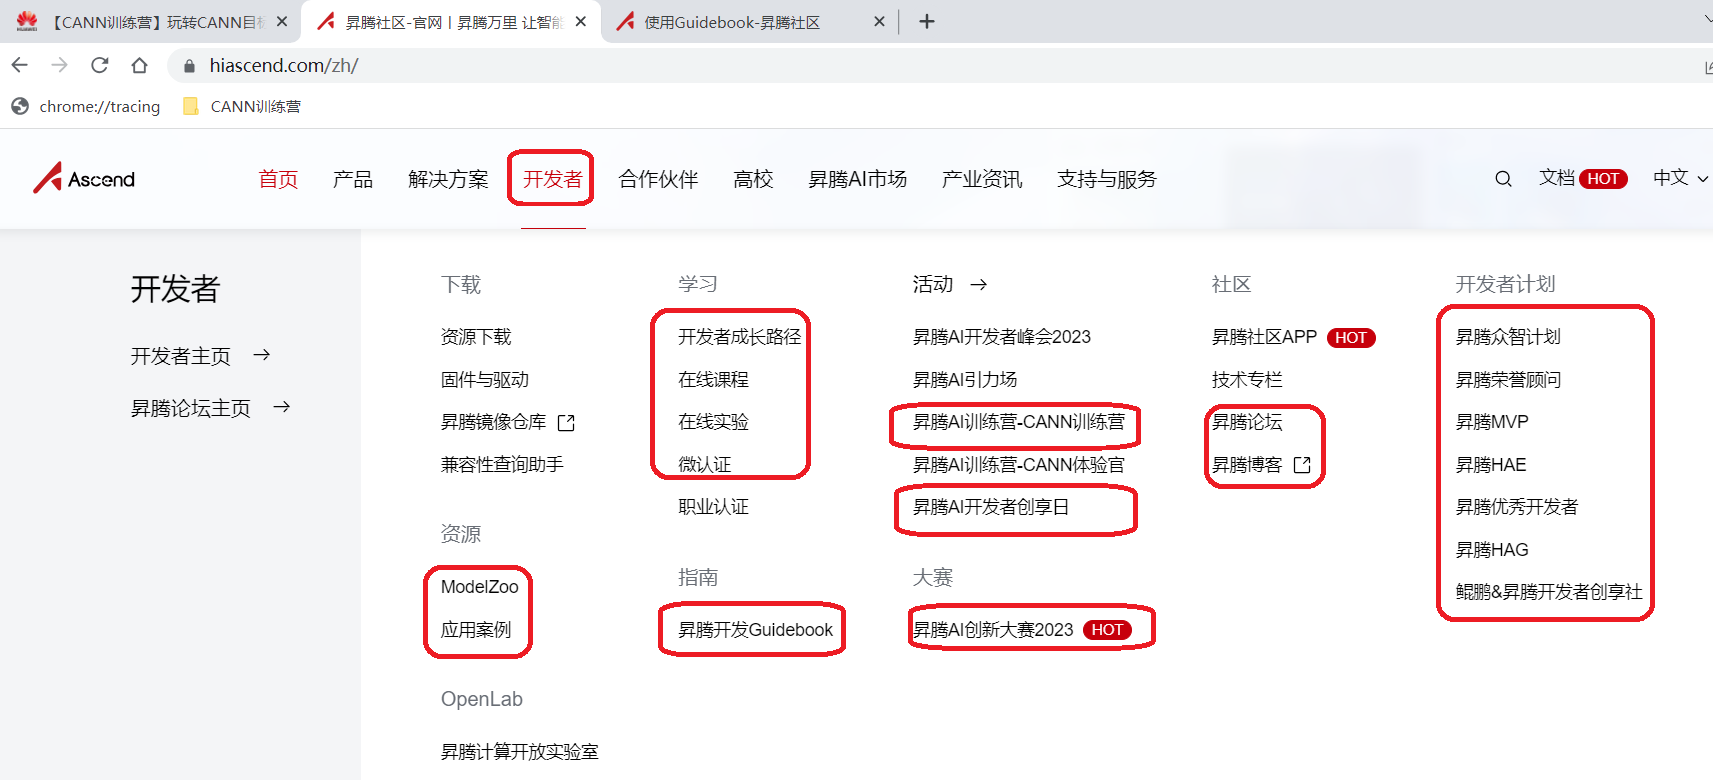Open the 昇腾AI市场 navigation menu
Screen dimensions: 1713x780
[857, 179]
